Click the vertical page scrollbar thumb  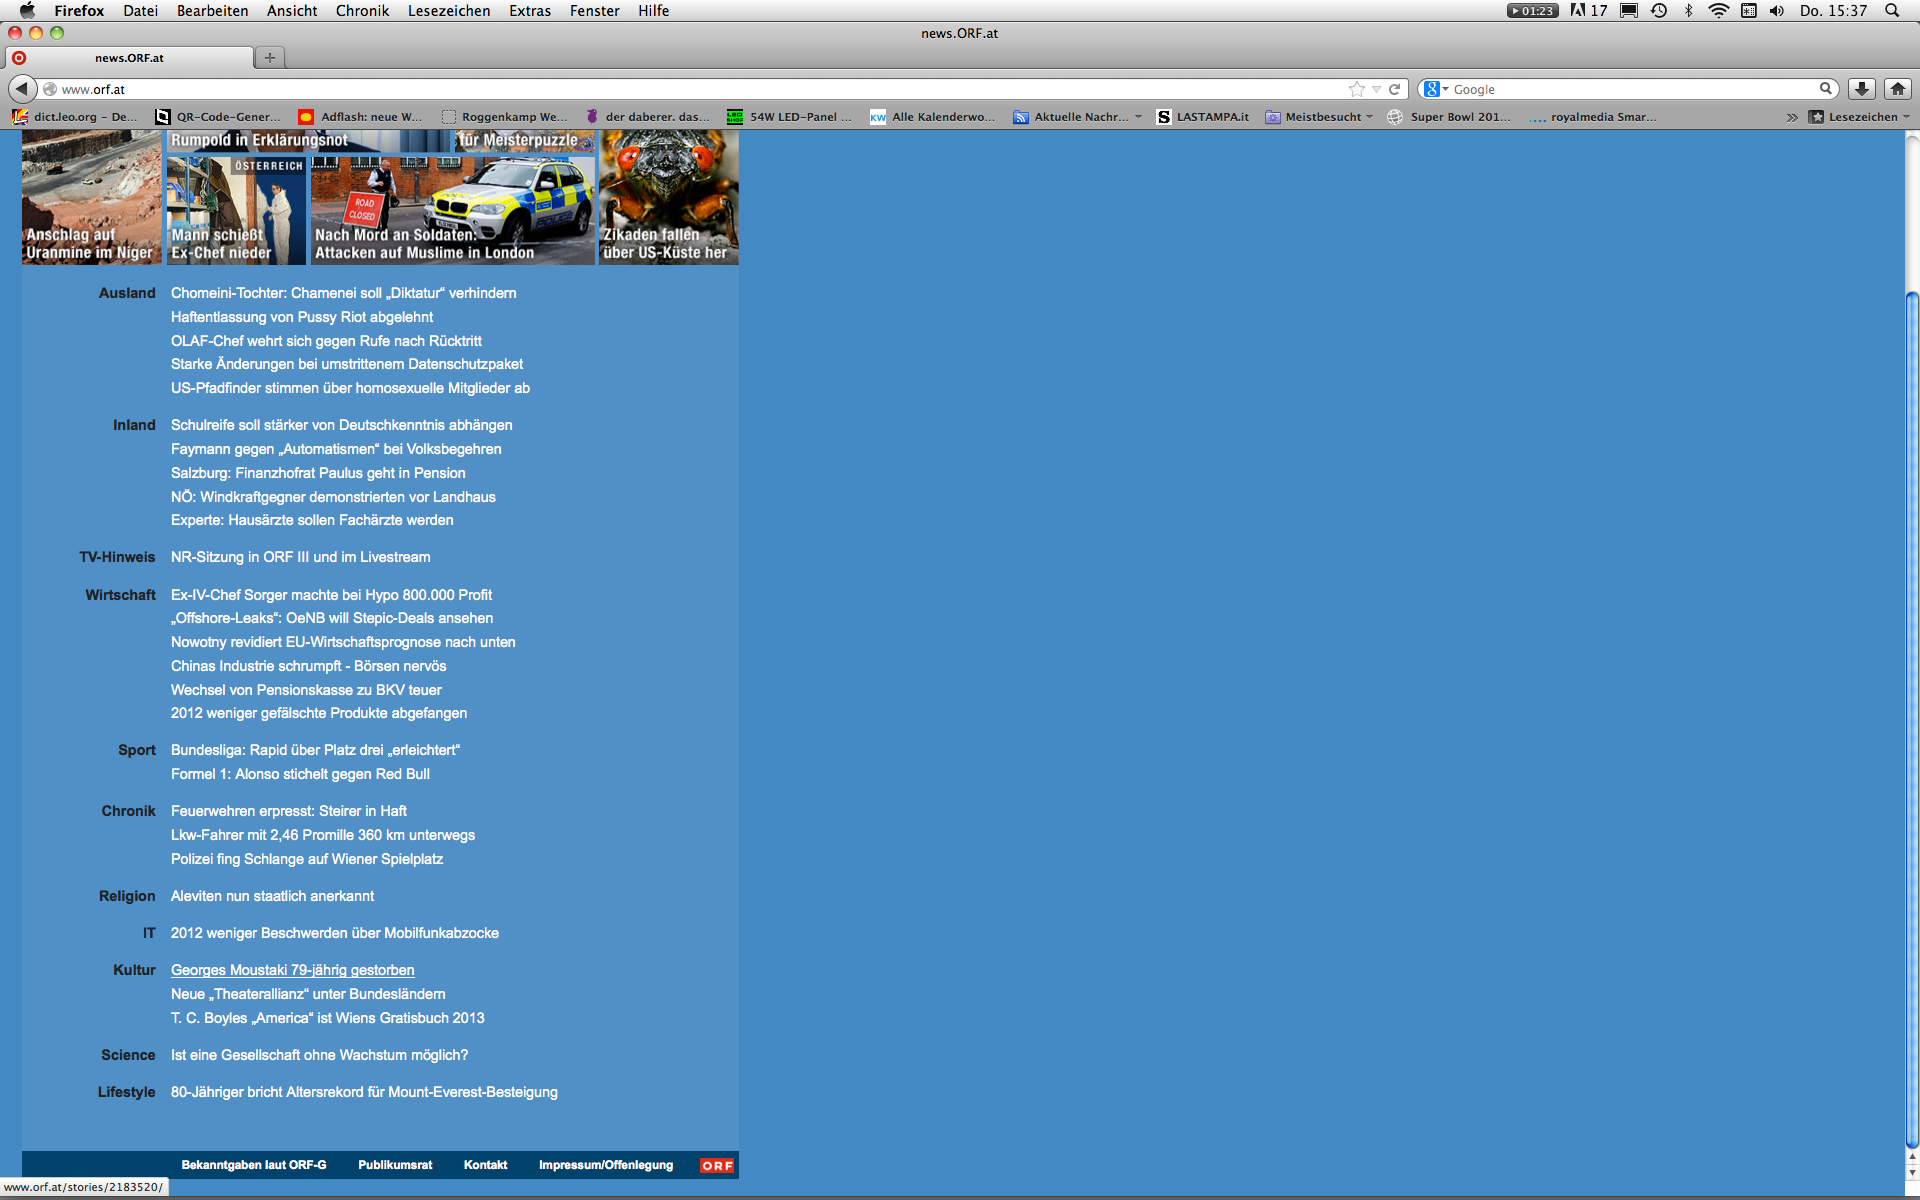coord(1912,720)
